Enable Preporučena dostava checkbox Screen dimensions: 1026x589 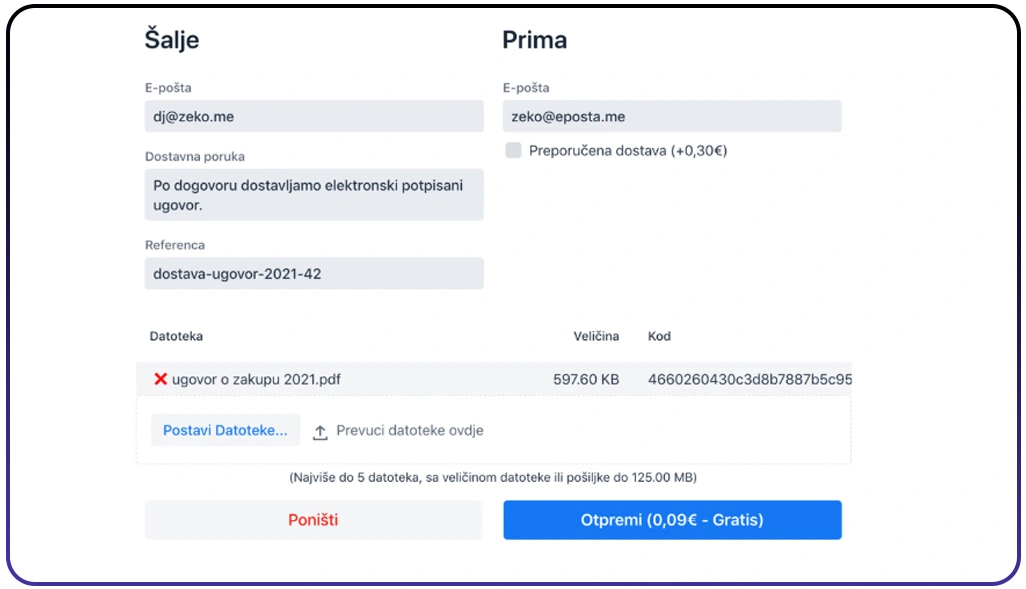coord(513,151)
